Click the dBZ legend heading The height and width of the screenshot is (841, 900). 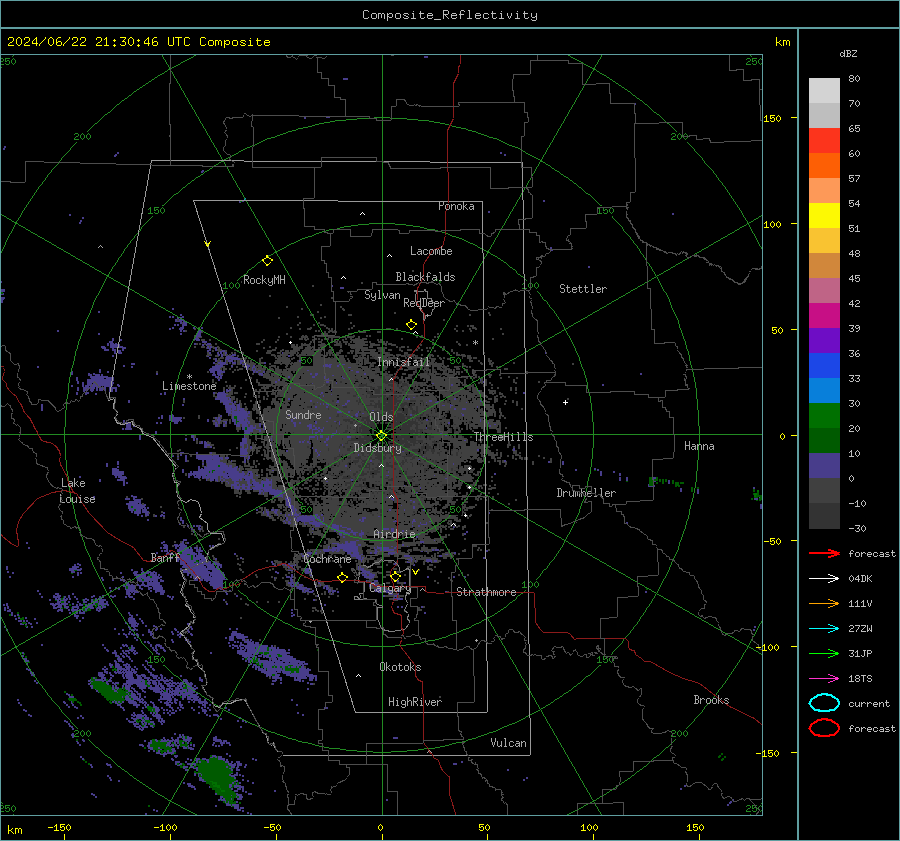[848, 53]
